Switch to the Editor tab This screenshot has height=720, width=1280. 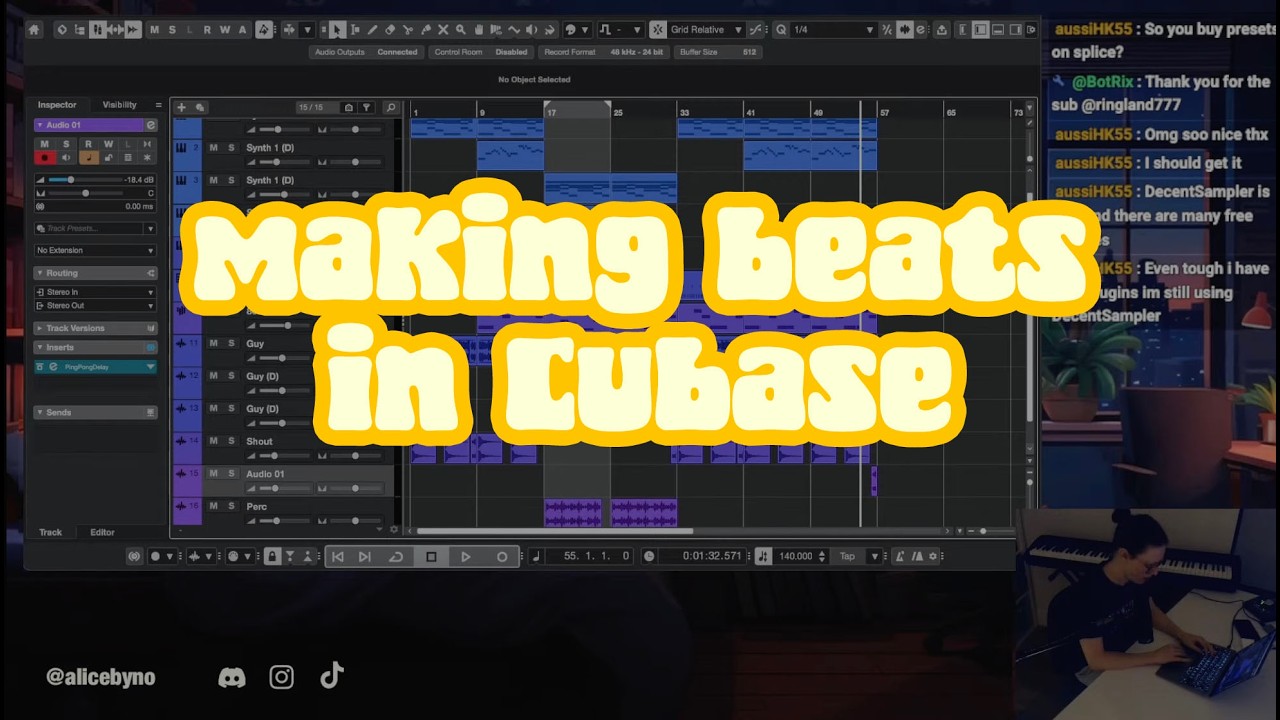coord(102,532)
